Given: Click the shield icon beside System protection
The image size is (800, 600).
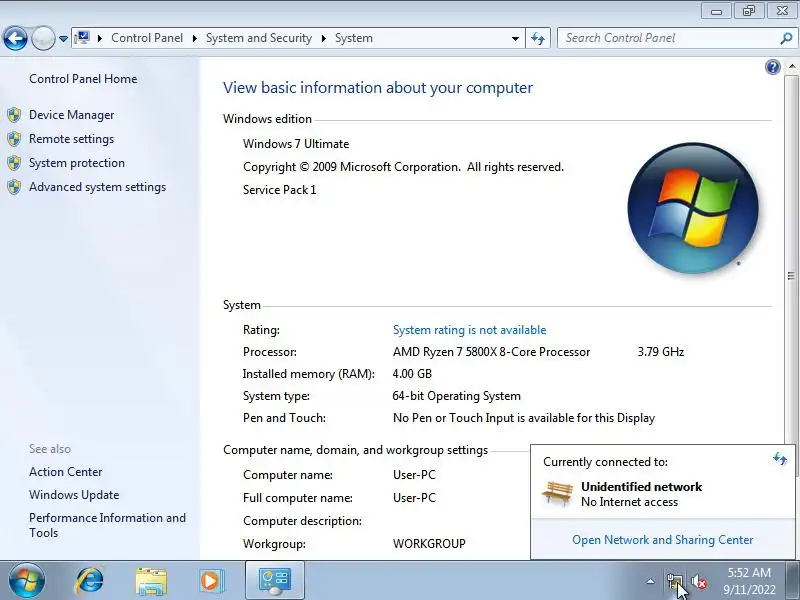Looking at the screenshot, I should coord(14,163).
